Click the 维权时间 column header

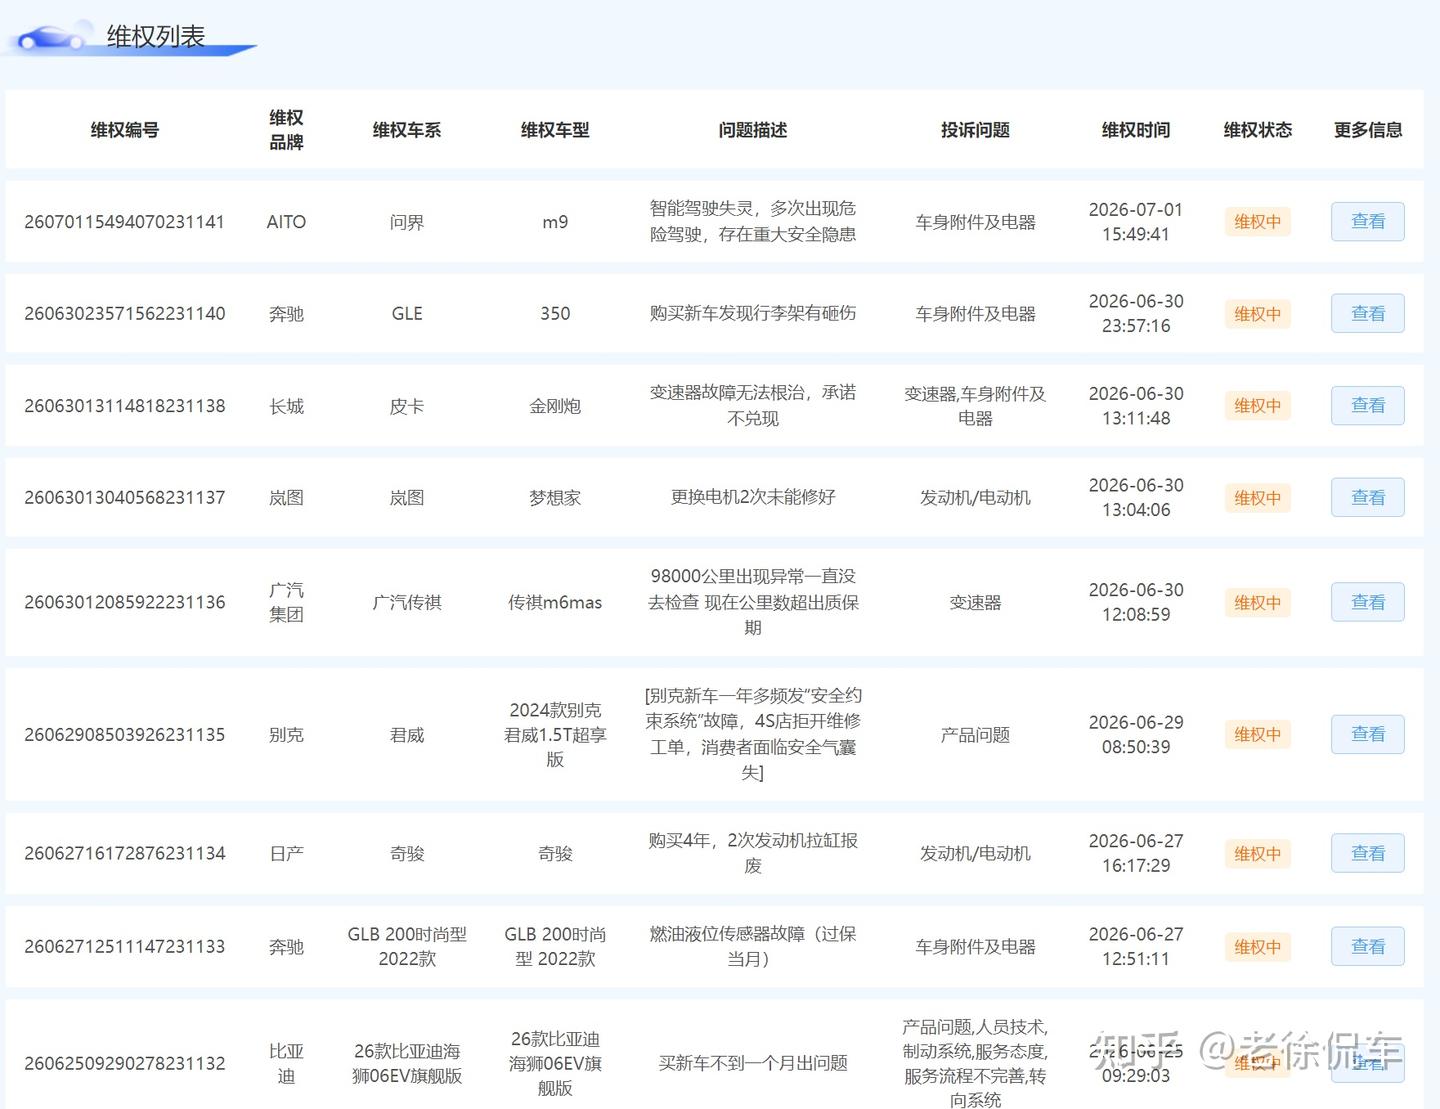[1136, 130]
